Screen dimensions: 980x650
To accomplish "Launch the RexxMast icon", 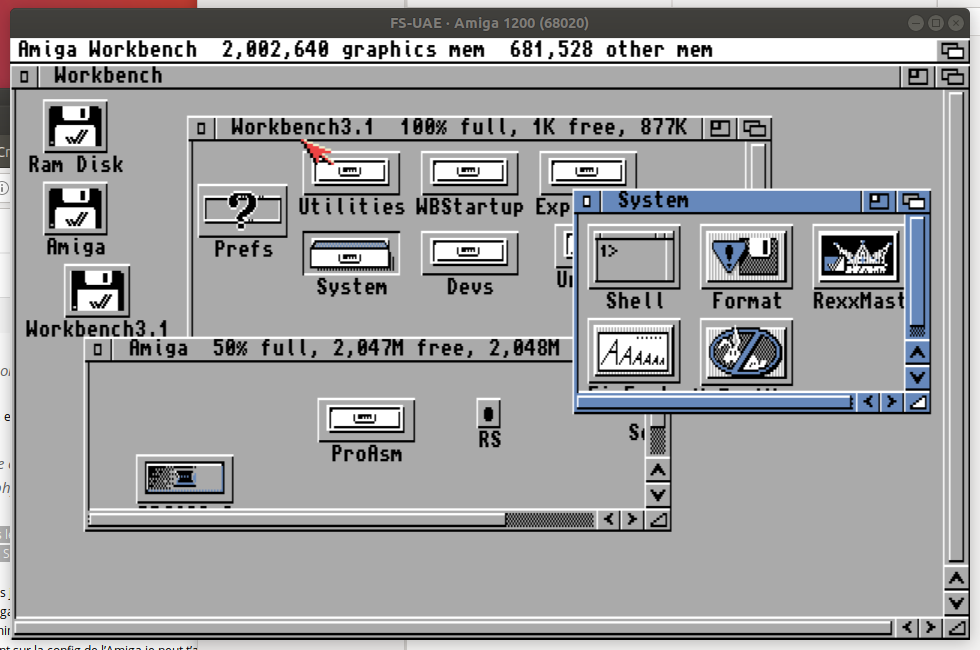I will (x=859, y=257).
